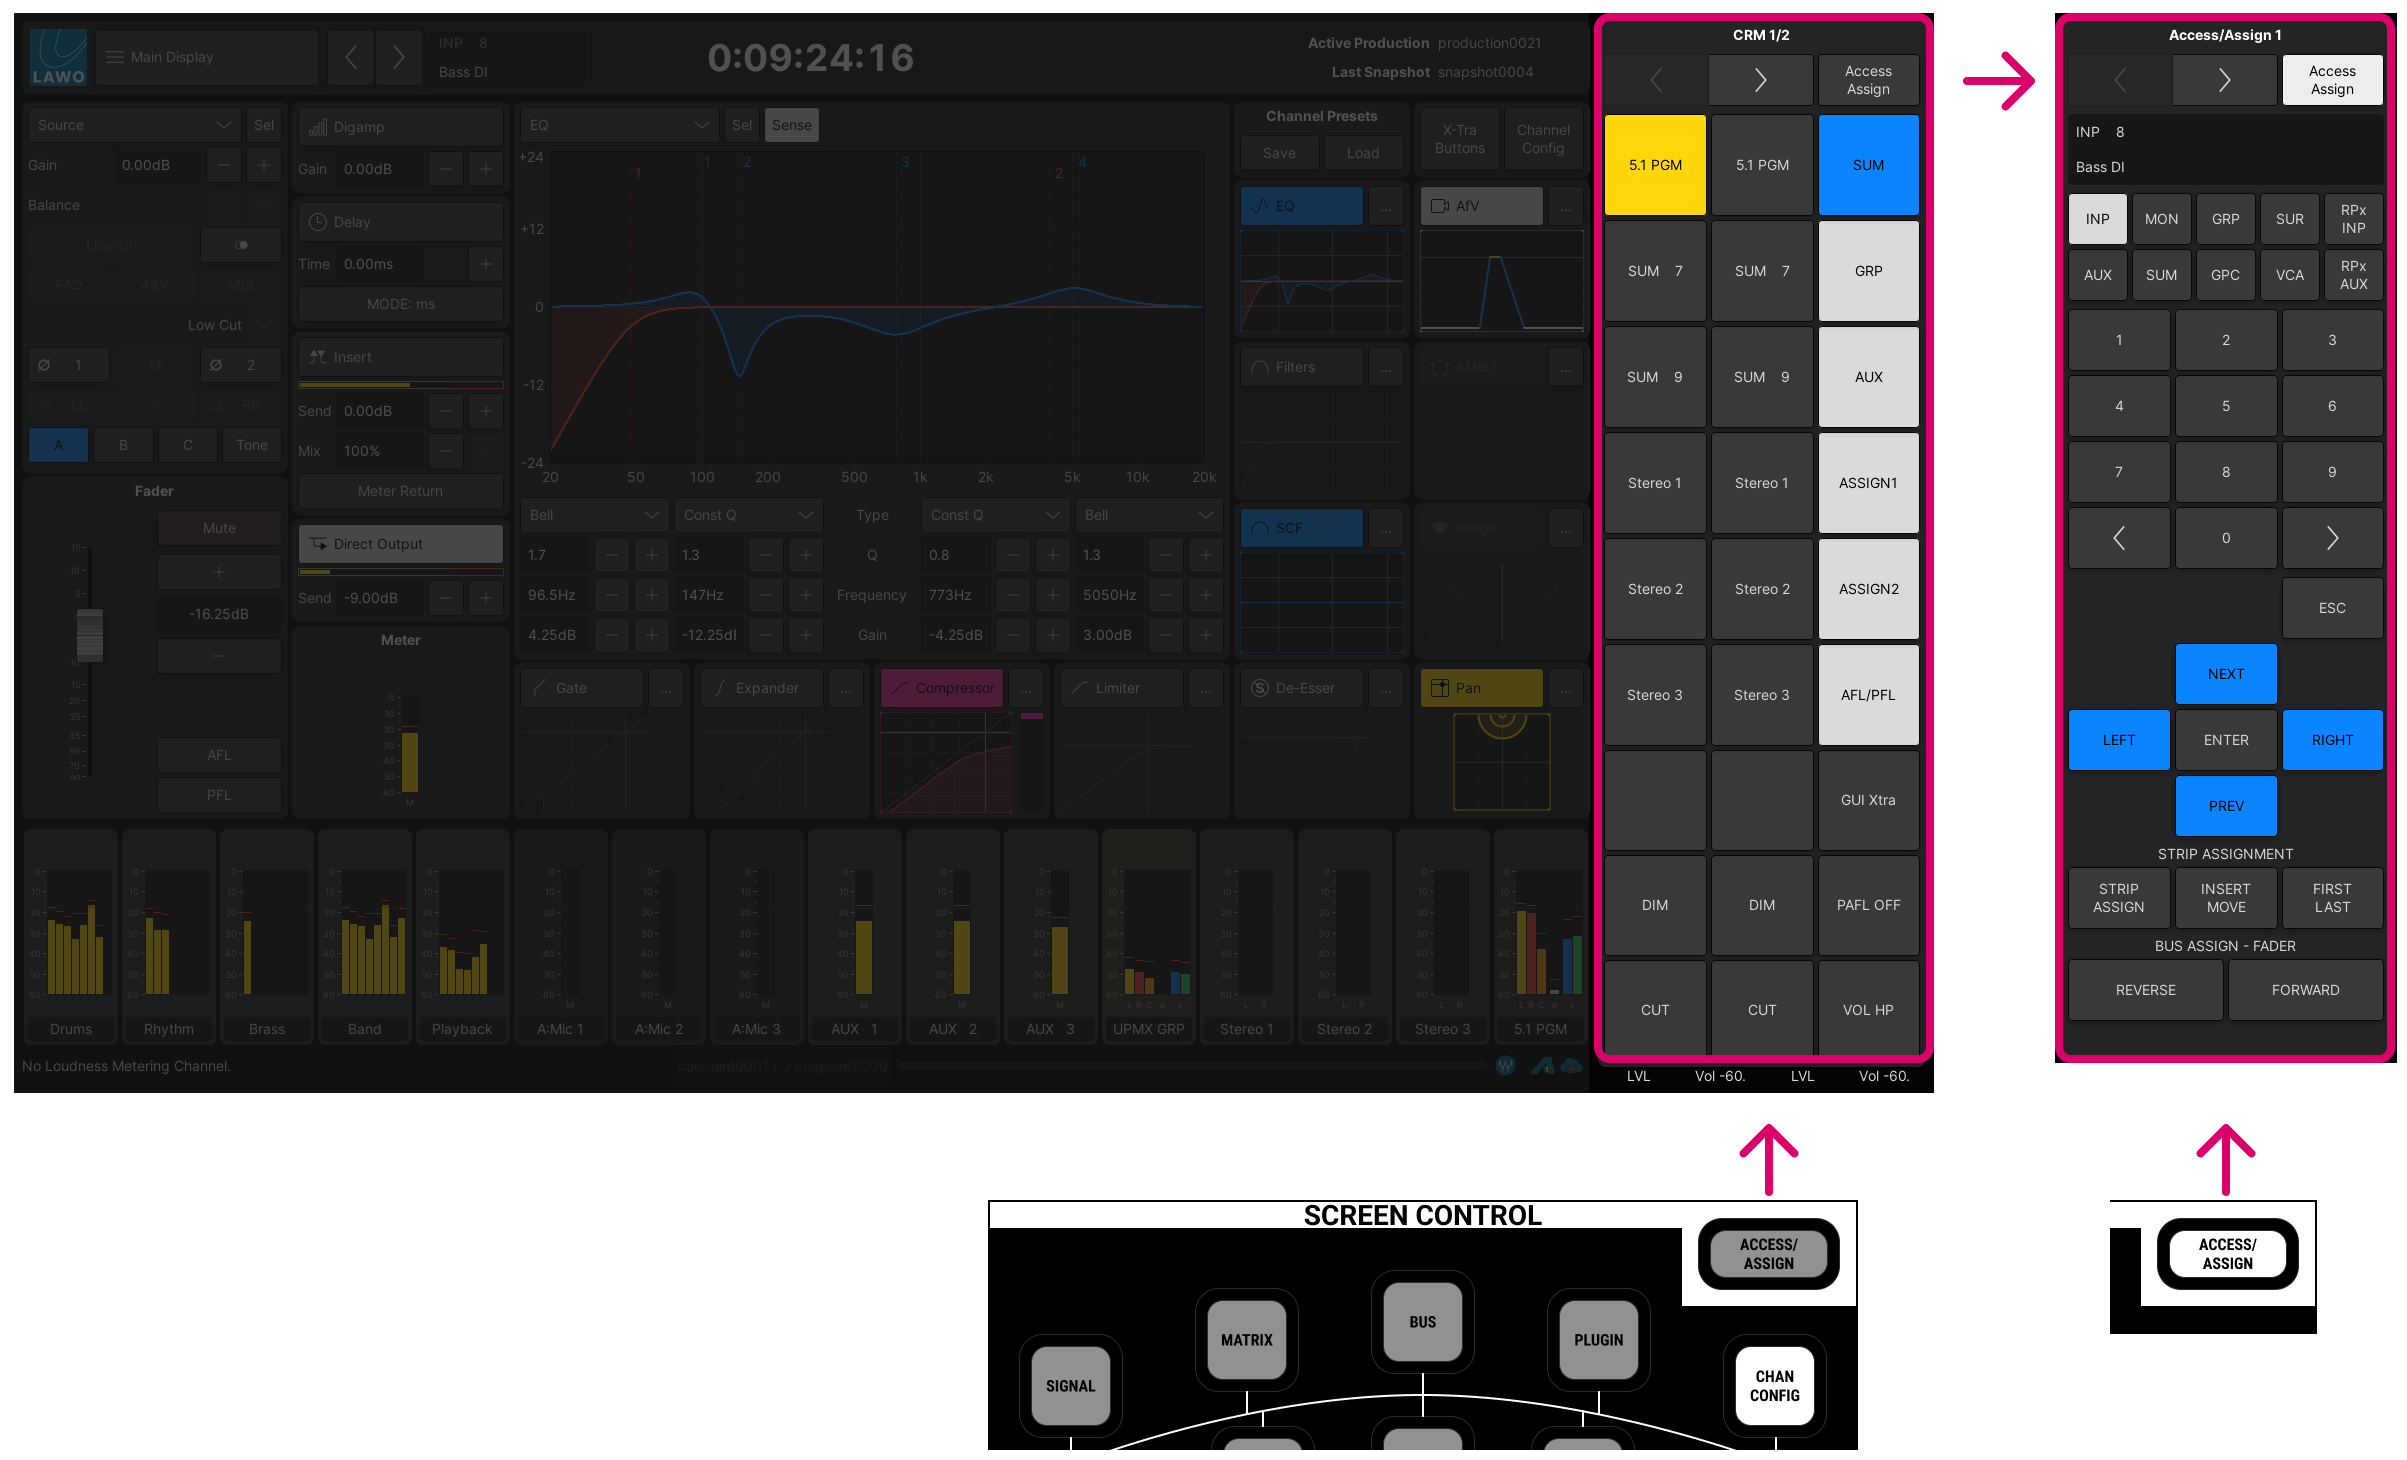
Task: Open the Source dropdown
Action: [x=133, y=124]
